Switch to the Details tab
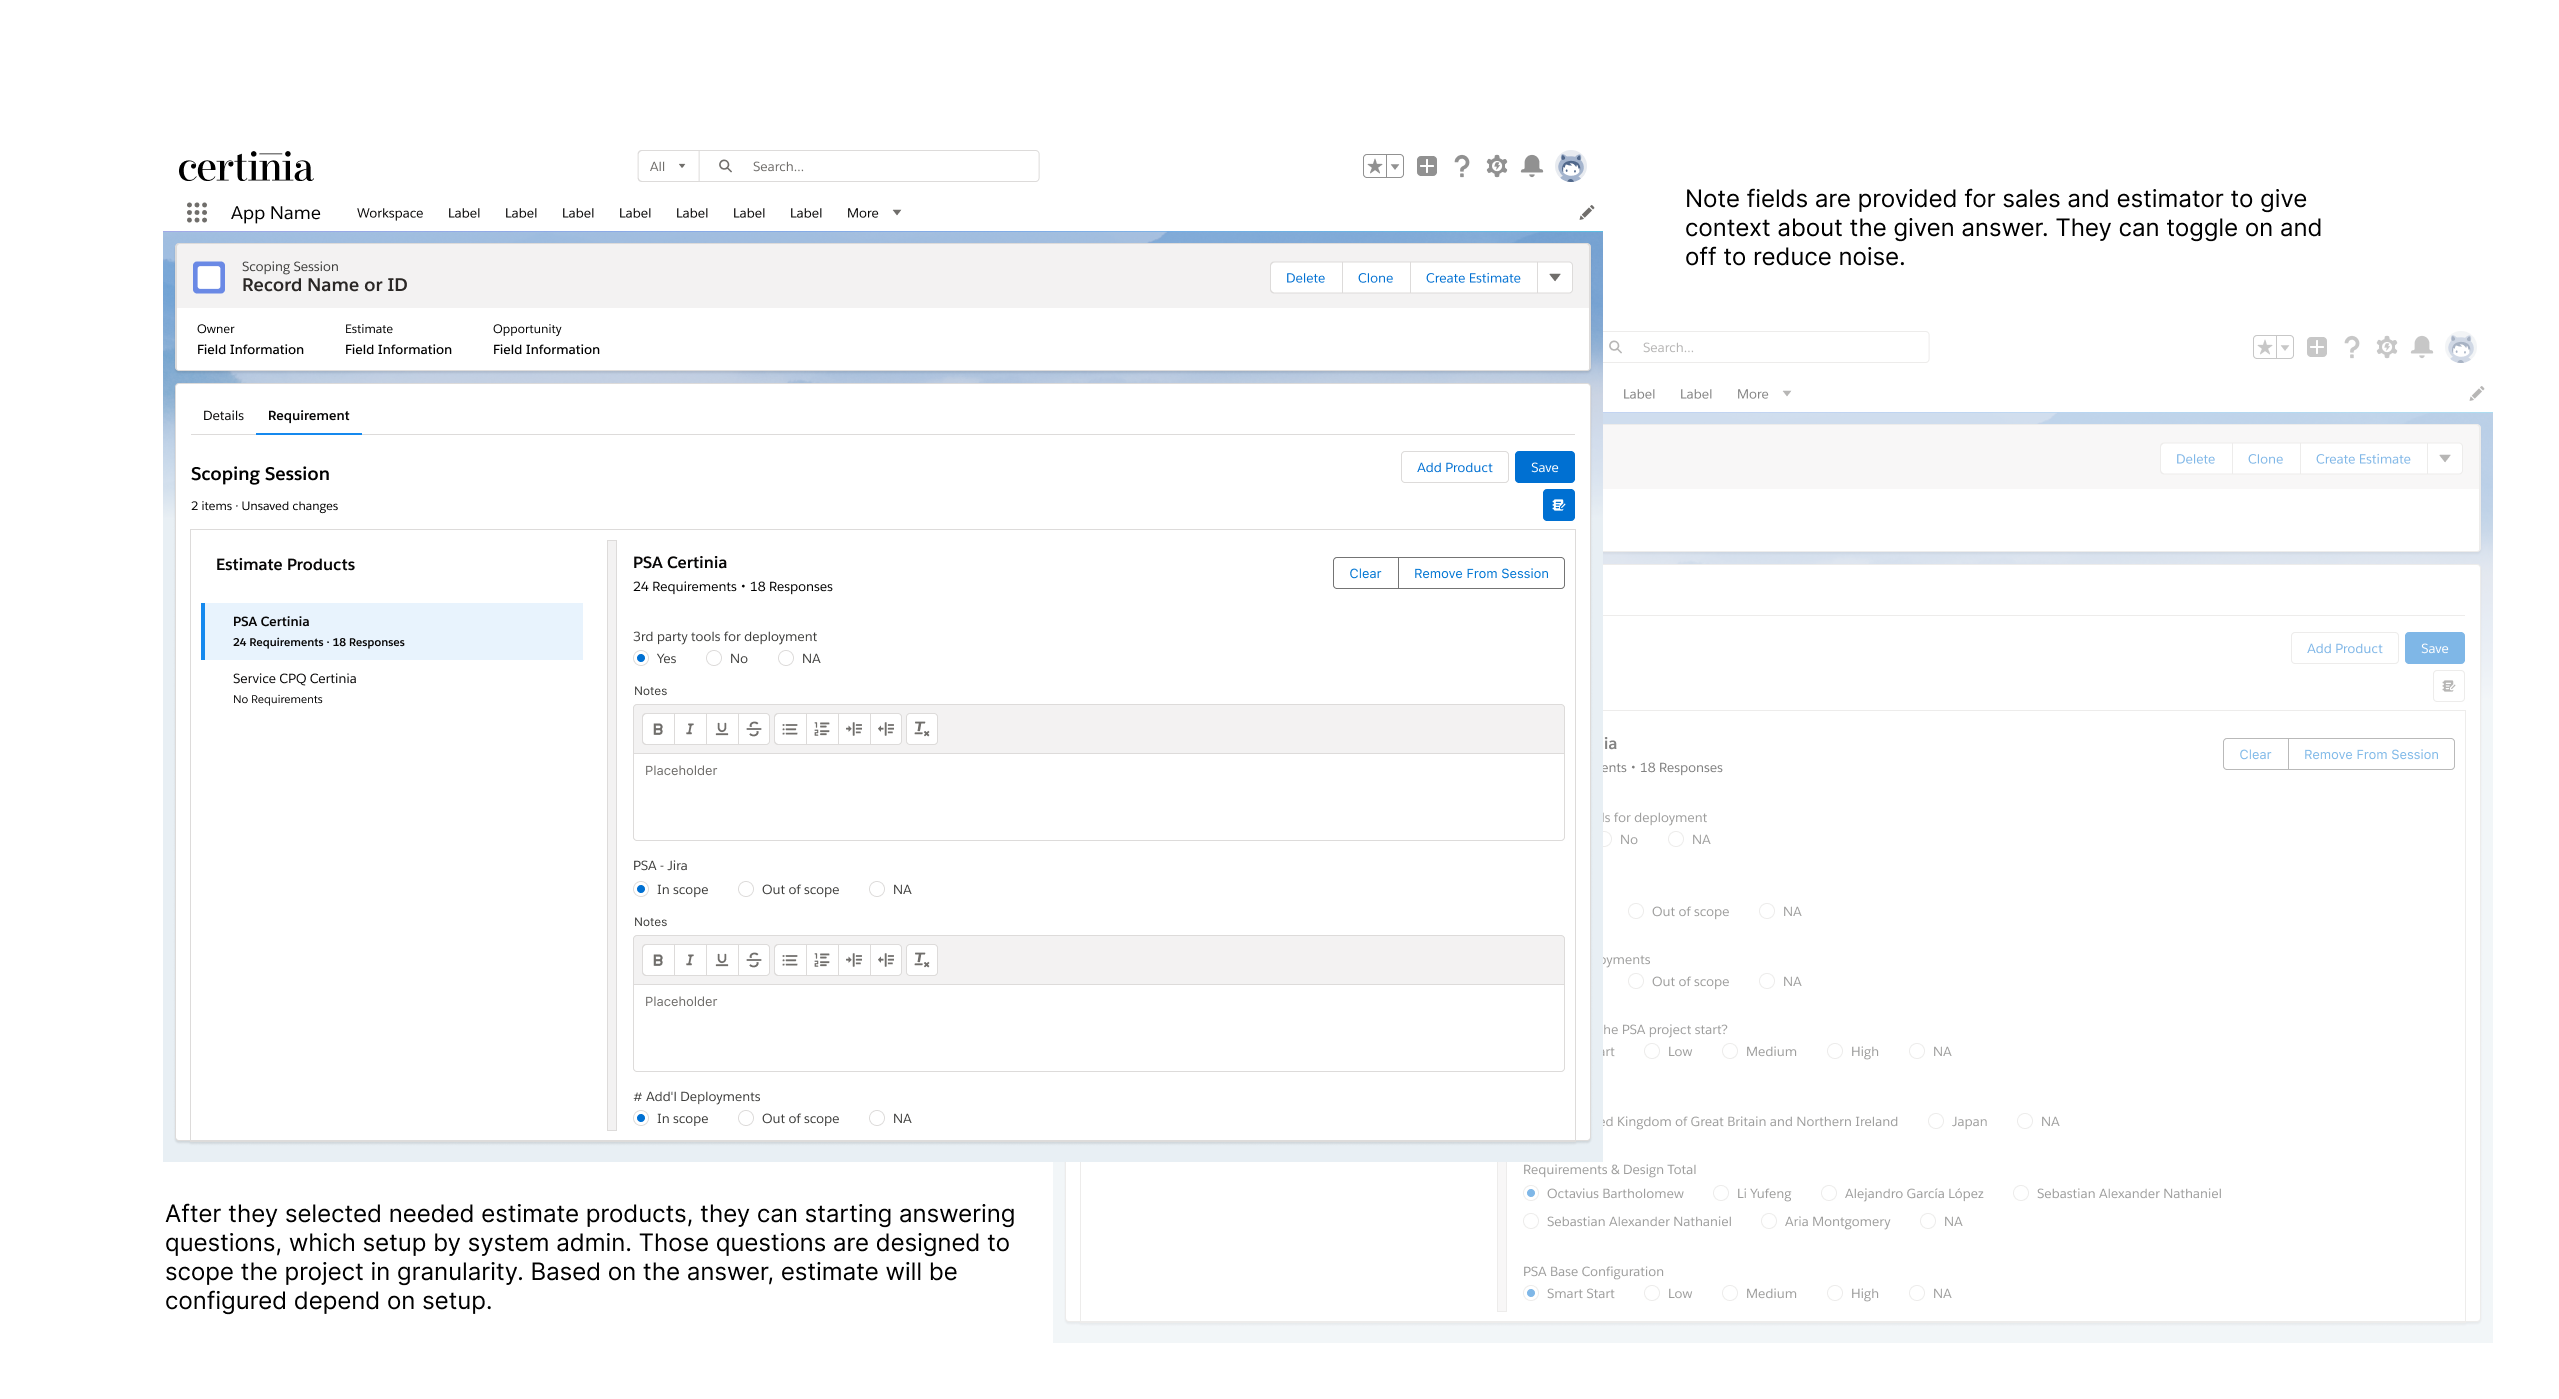Screen dimensions: 2559x1399 (x=223, y=415)
